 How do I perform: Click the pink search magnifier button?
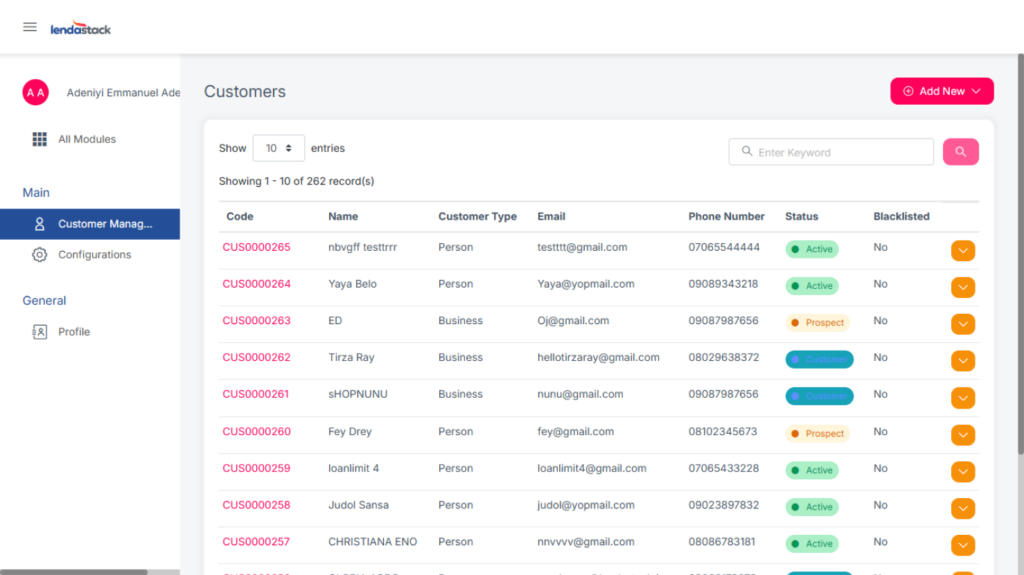point(960,152)
